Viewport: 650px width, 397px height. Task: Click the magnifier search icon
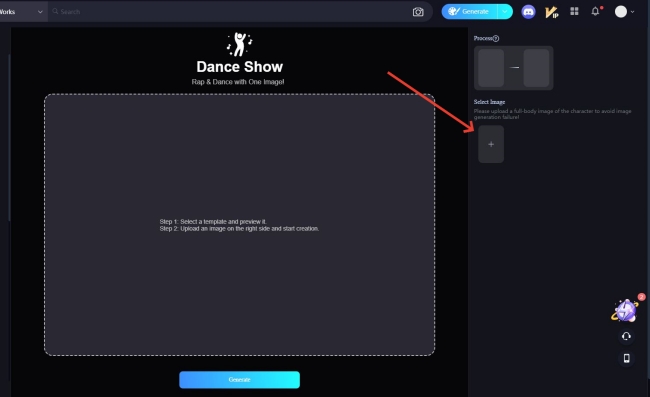pos(55,12)
